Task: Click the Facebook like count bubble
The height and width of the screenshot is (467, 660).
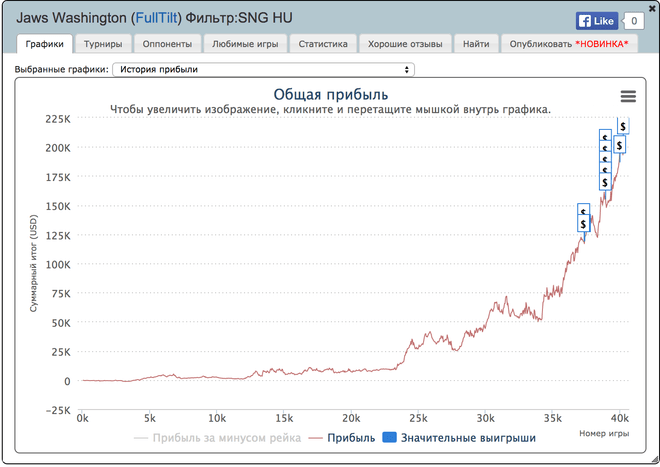Action: point(634,21)
